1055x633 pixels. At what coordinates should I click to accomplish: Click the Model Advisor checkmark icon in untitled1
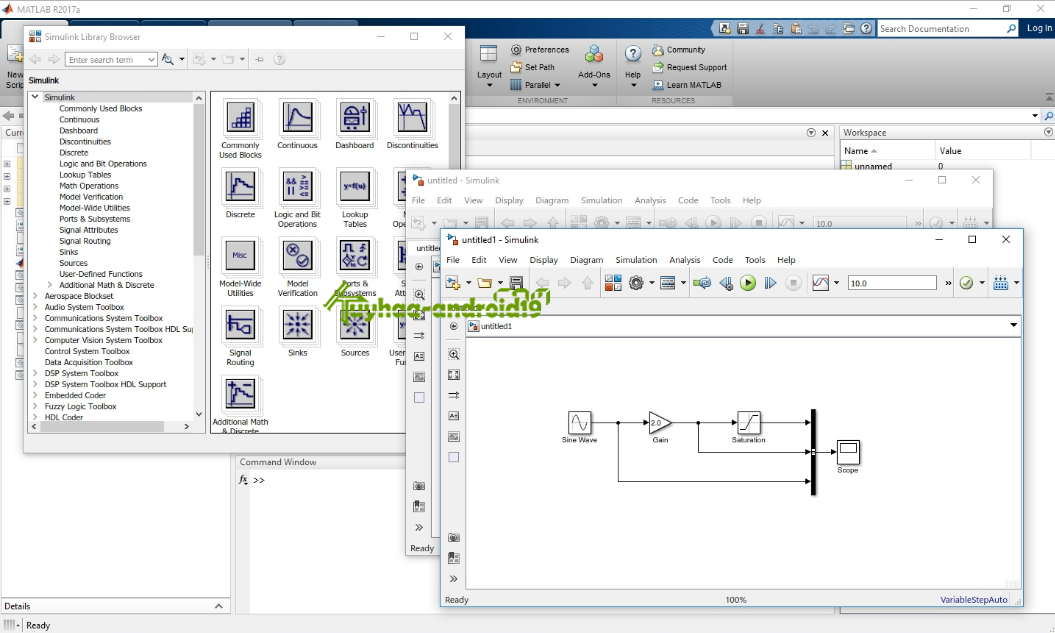[x=966, y=283]
